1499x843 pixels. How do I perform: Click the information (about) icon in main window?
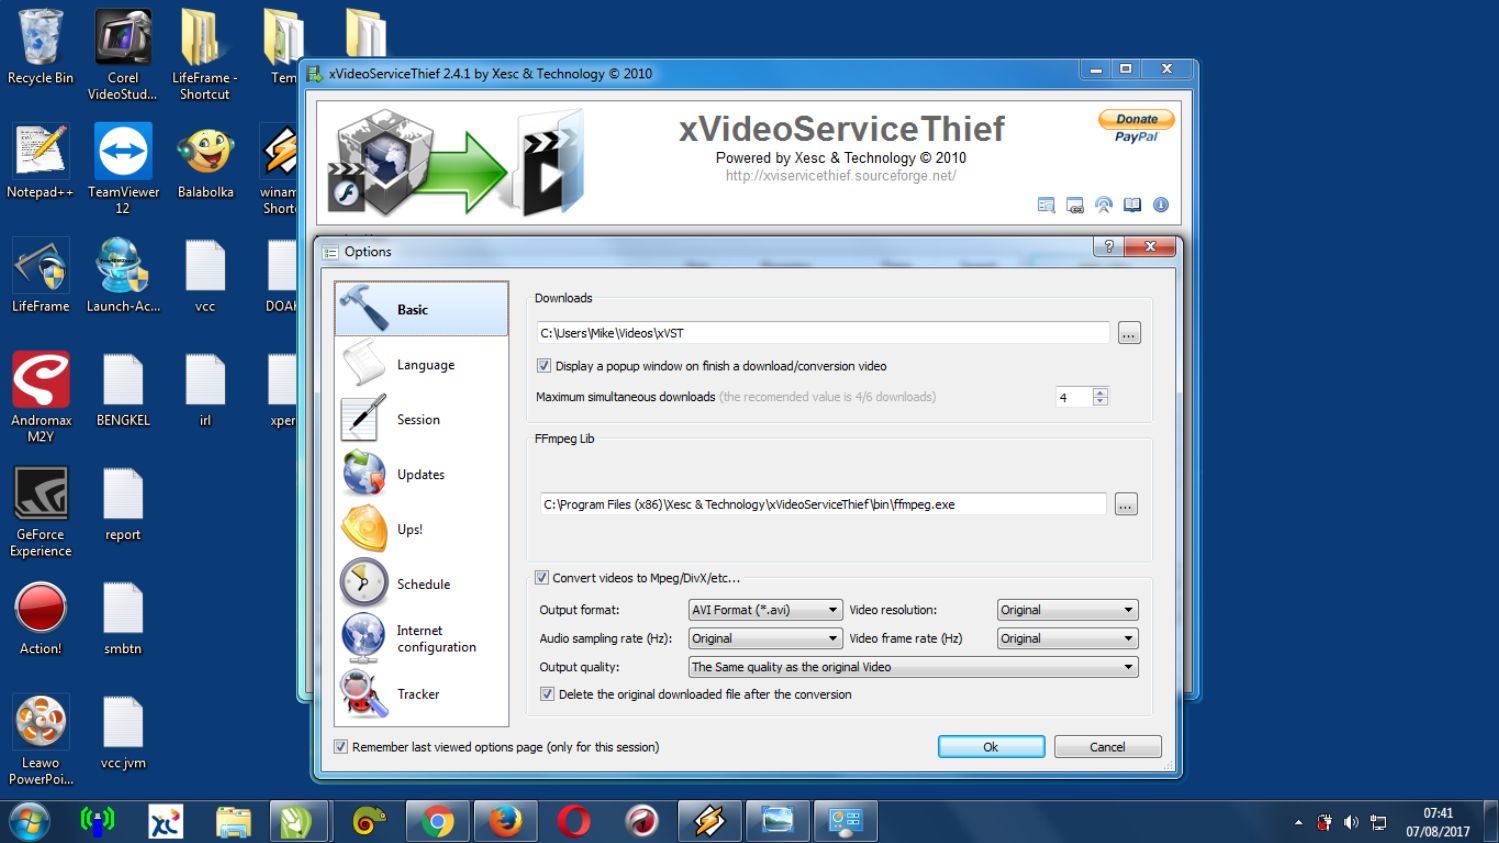tap(1160, 205)
